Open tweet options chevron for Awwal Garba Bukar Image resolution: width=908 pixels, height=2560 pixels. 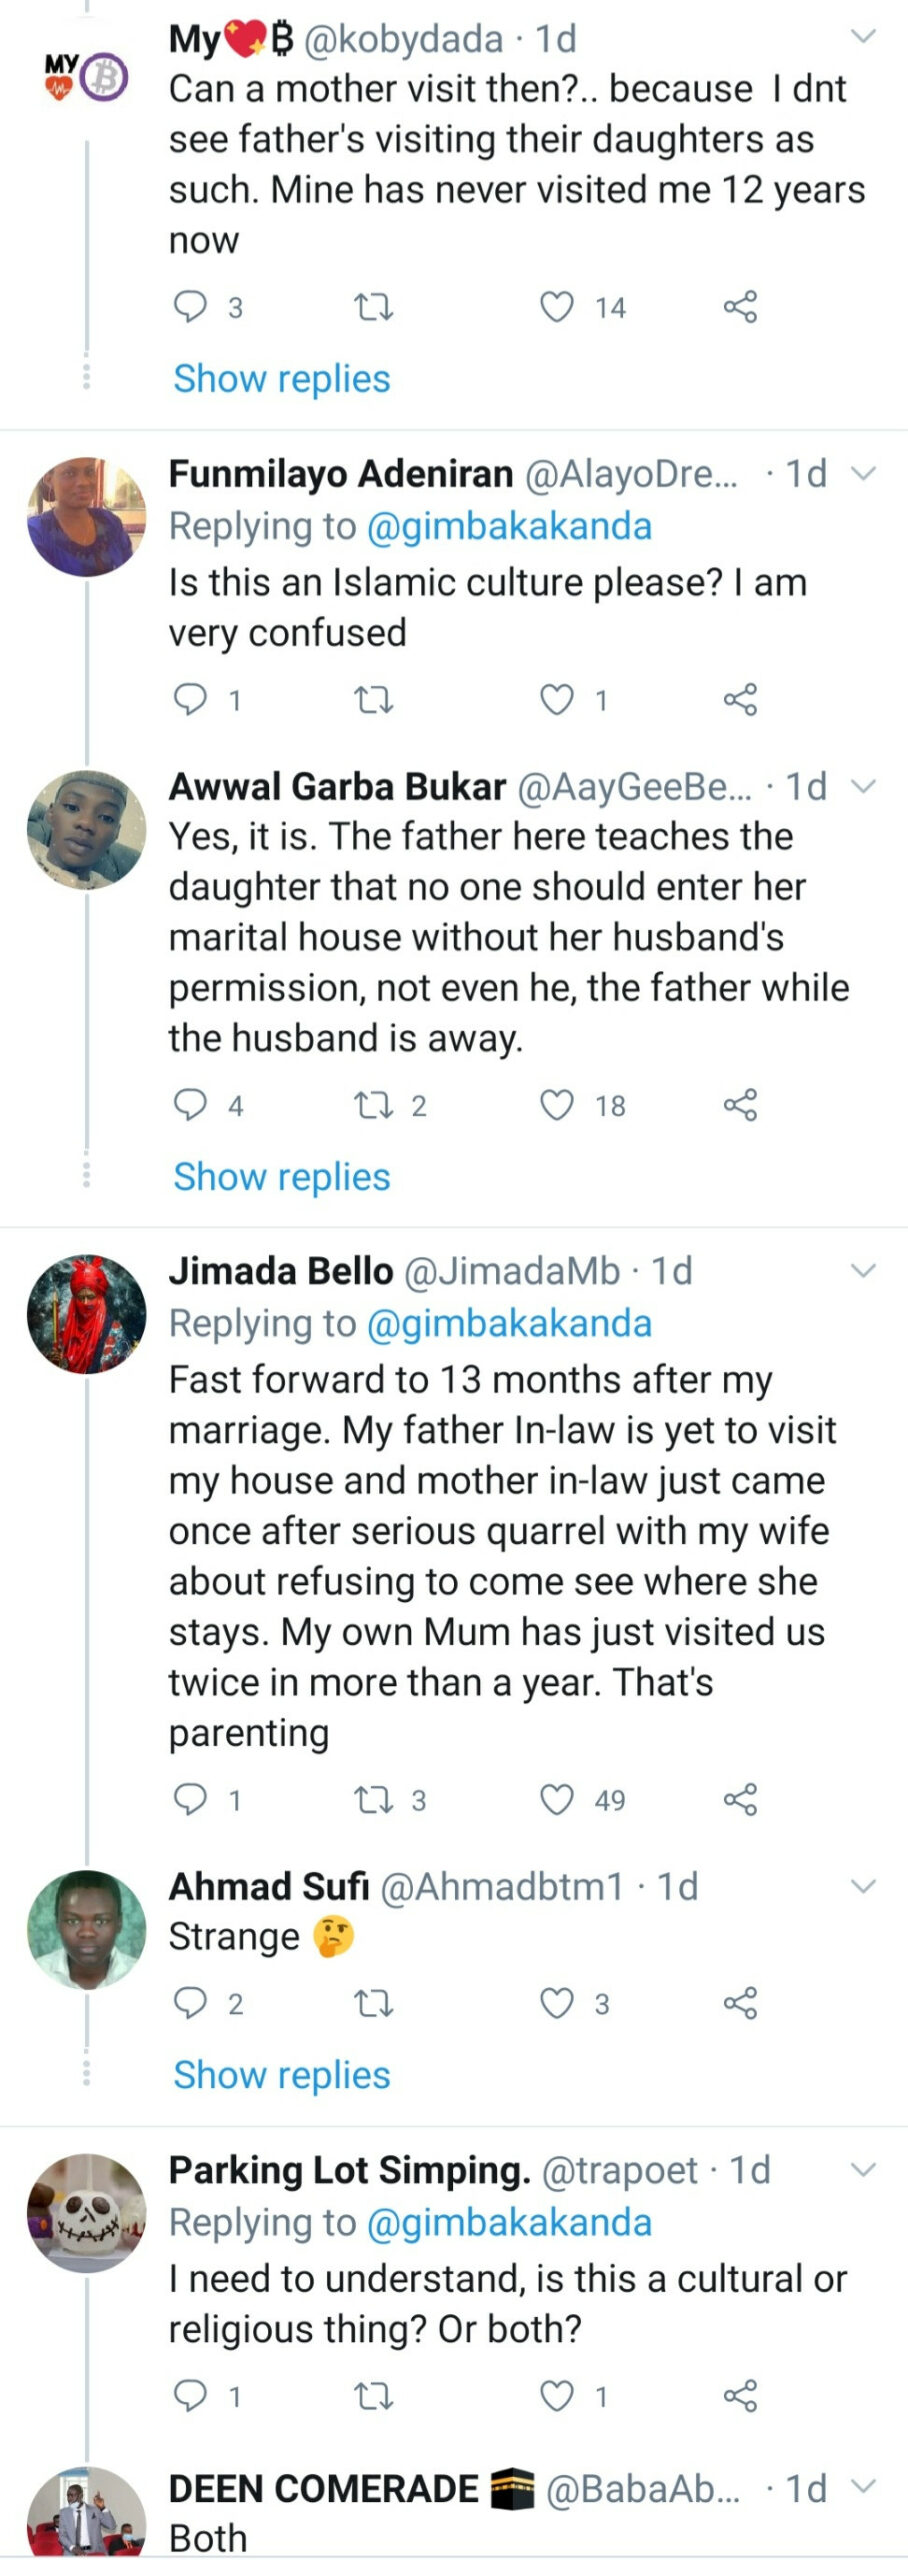[862, 786]
